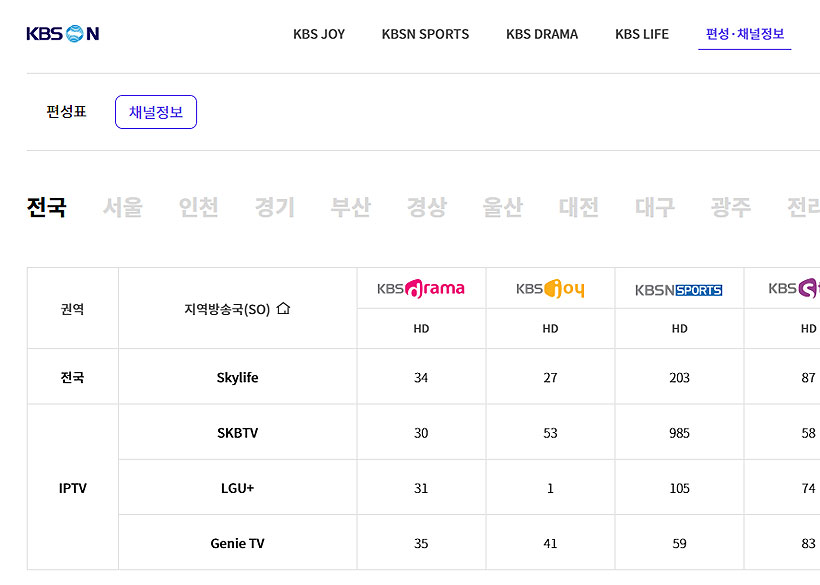Click the Genie TV row label
Viewport: 820px width, 585px height.
237,544
